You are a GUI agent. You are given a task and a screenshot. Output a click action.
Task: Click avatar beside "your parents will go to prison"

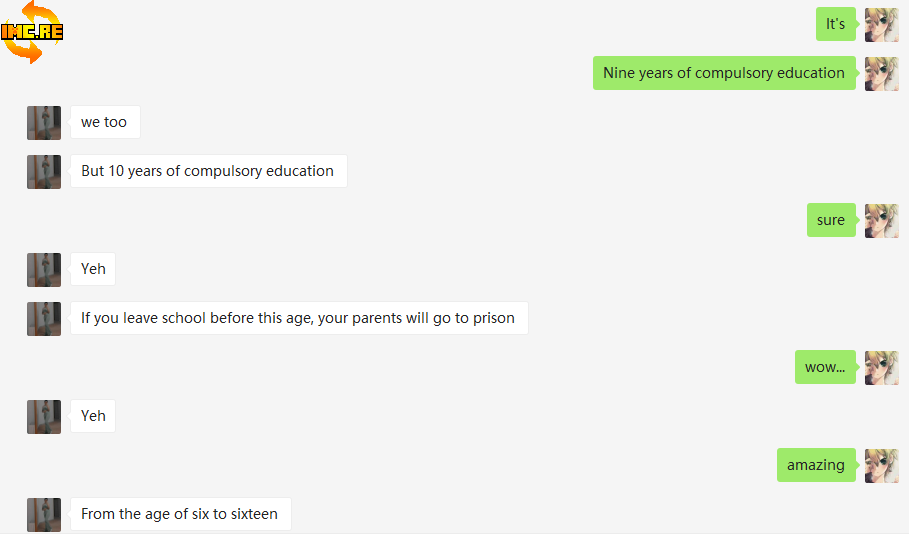[44, 319]
